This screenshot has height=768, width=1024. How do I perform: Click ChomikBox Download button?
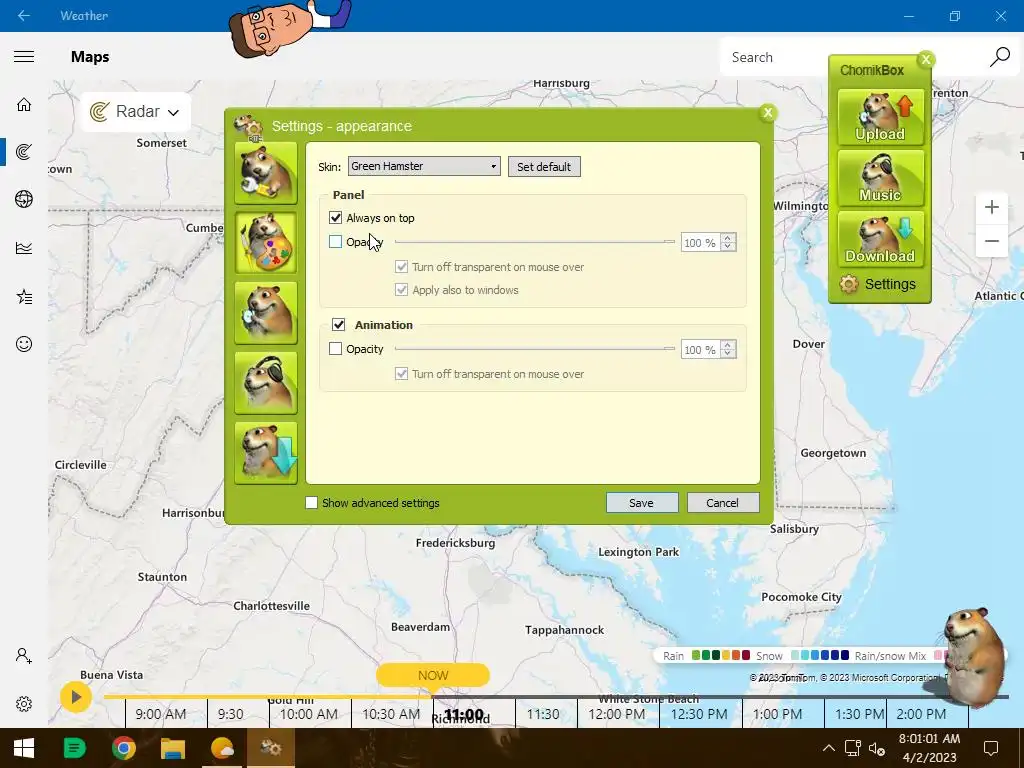[x=880, y=239]
